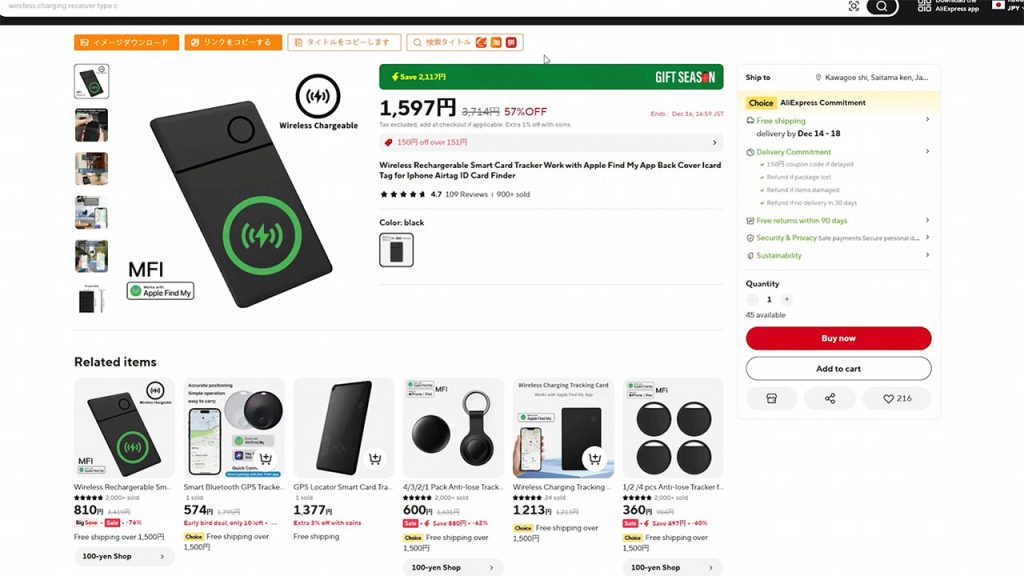Add item to wishlist with heart icon
Viewport: 1024px width, 576px height.
tap(897, 398)
